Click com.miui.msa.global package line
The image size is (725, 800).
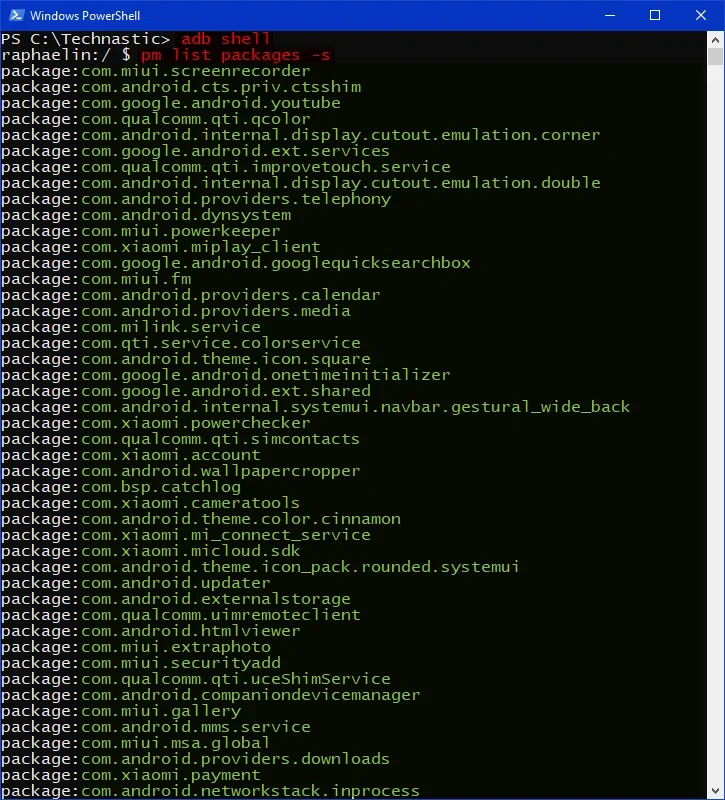[x=135, y=742]
